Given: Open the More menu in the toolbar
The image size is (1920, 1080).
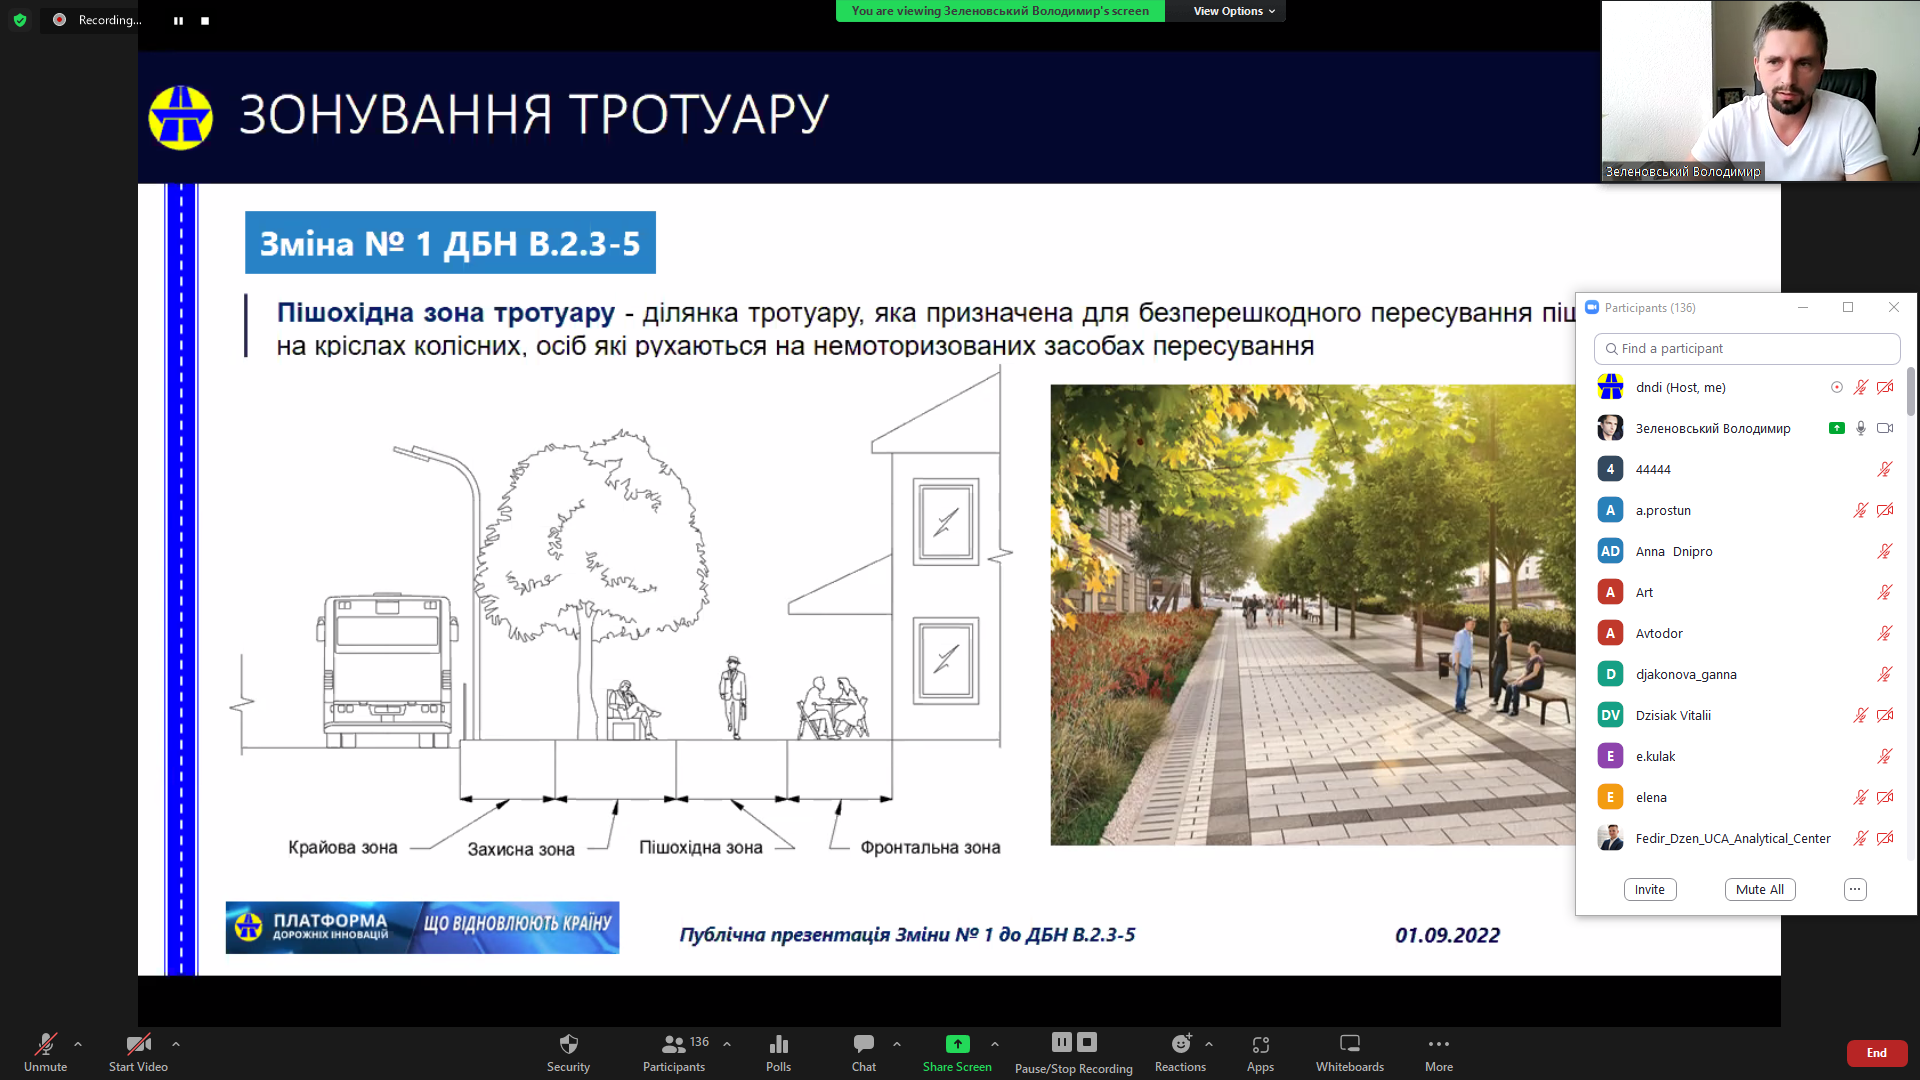Looking at the screenshot, I should tap(1438, 1045).
